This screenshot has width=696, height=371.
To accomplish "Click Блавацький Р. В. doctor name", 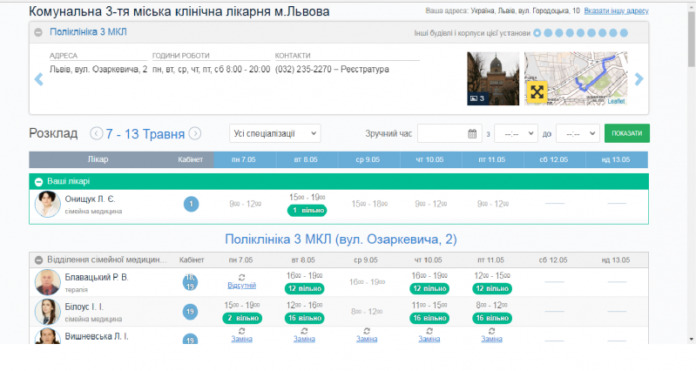I will click(96, 277).
